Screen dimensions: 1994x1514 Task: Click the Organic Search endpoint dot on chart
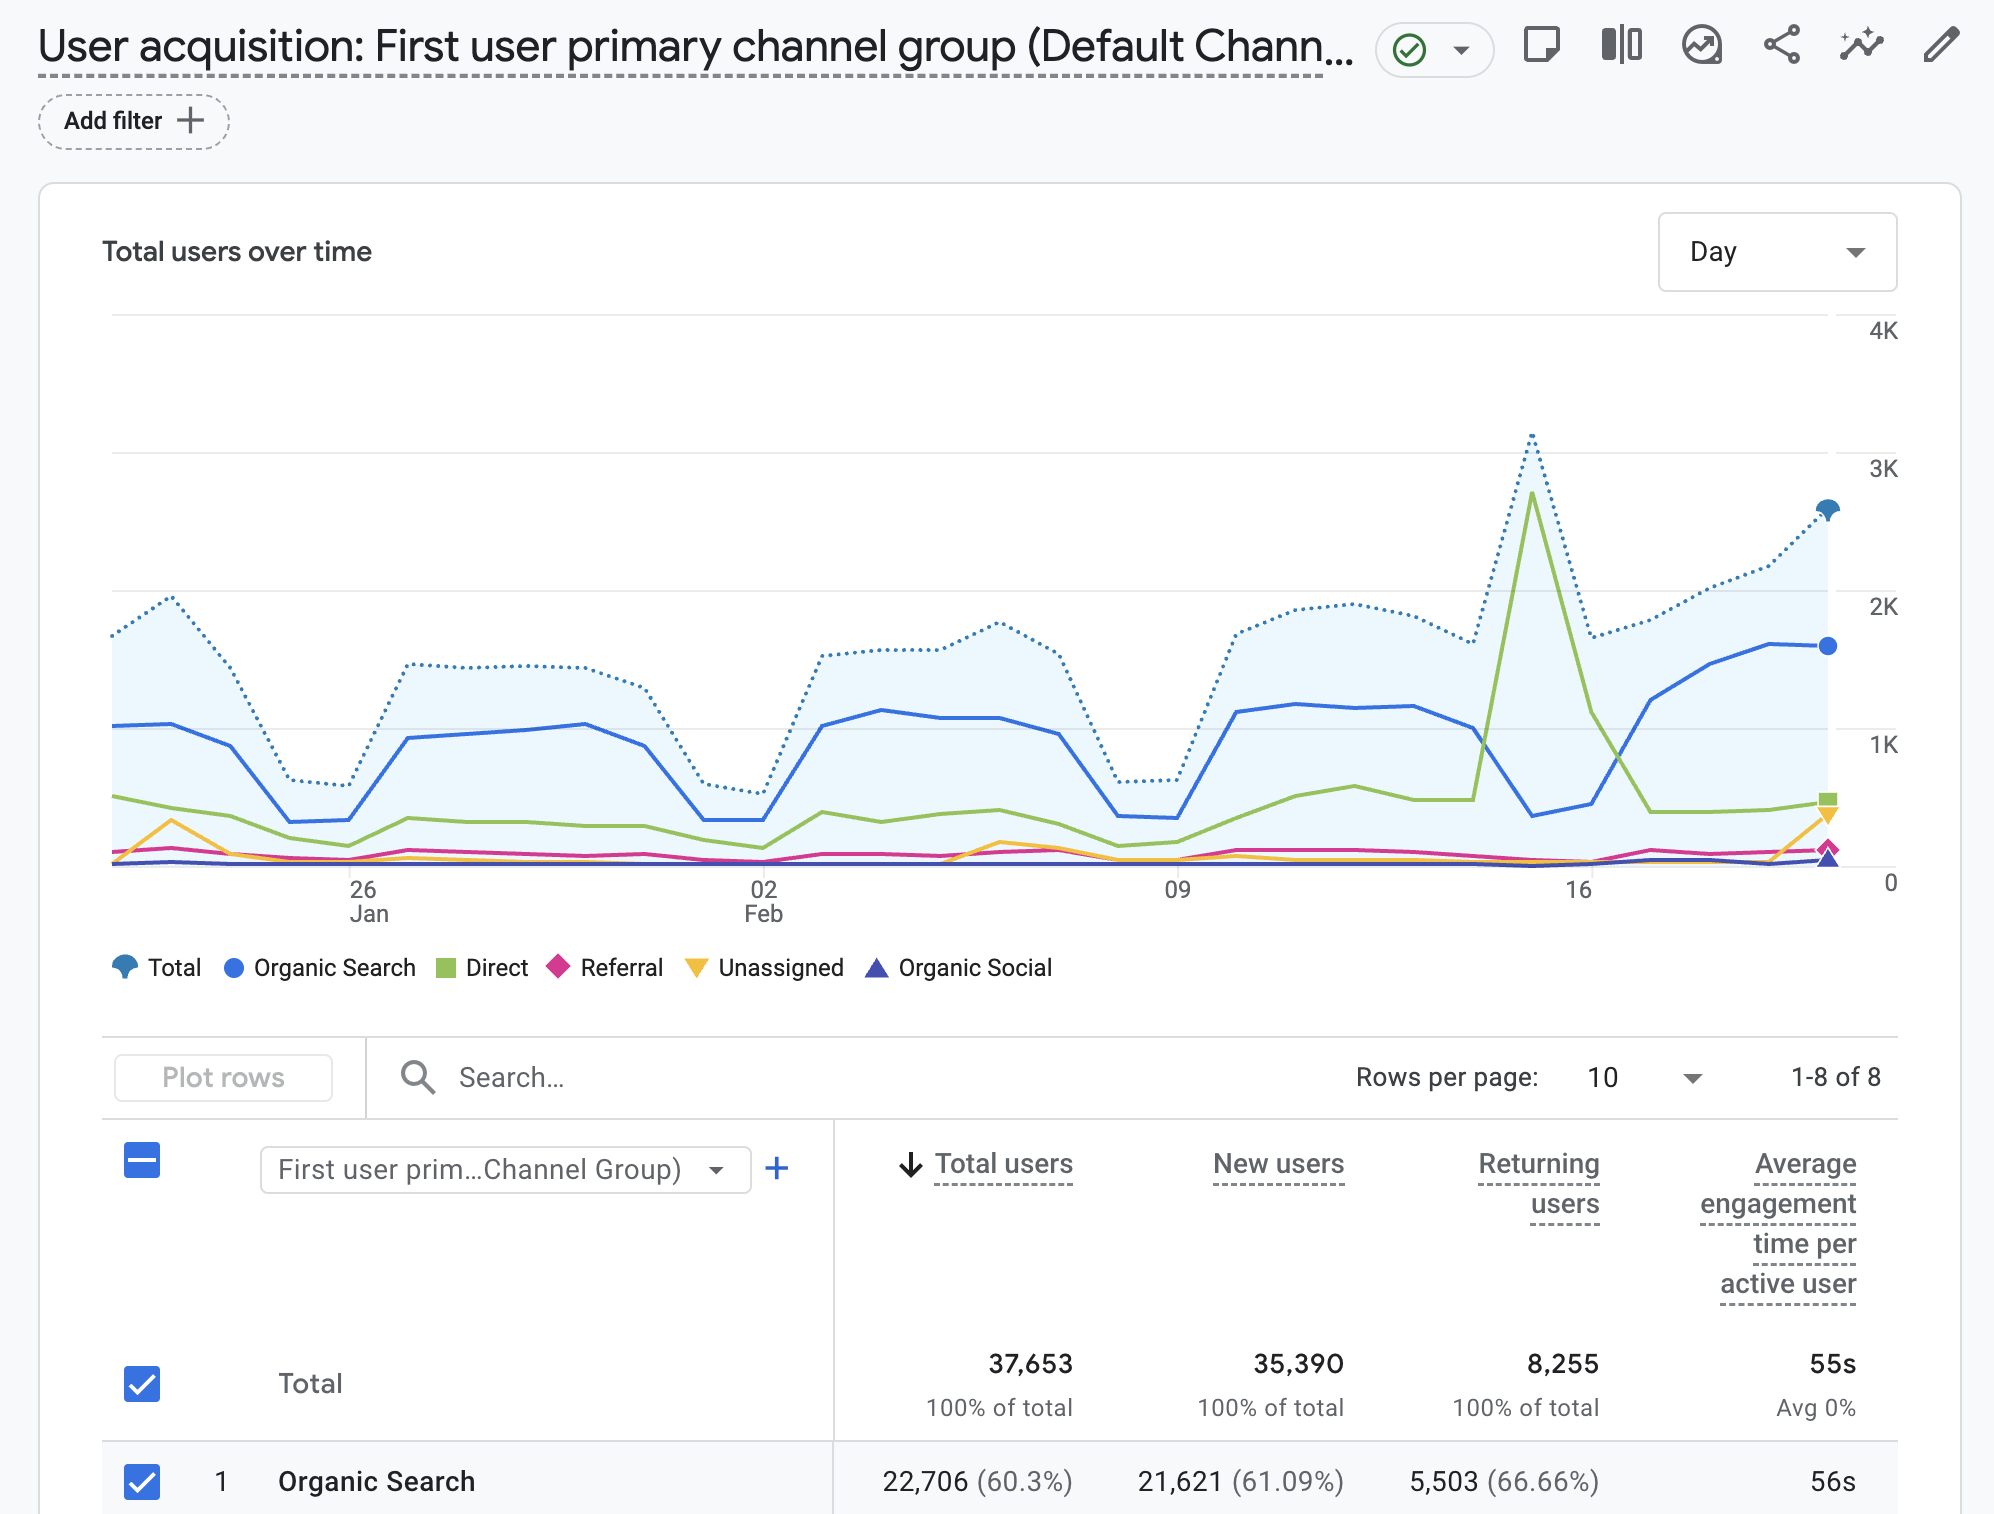tap(1827, 646)
